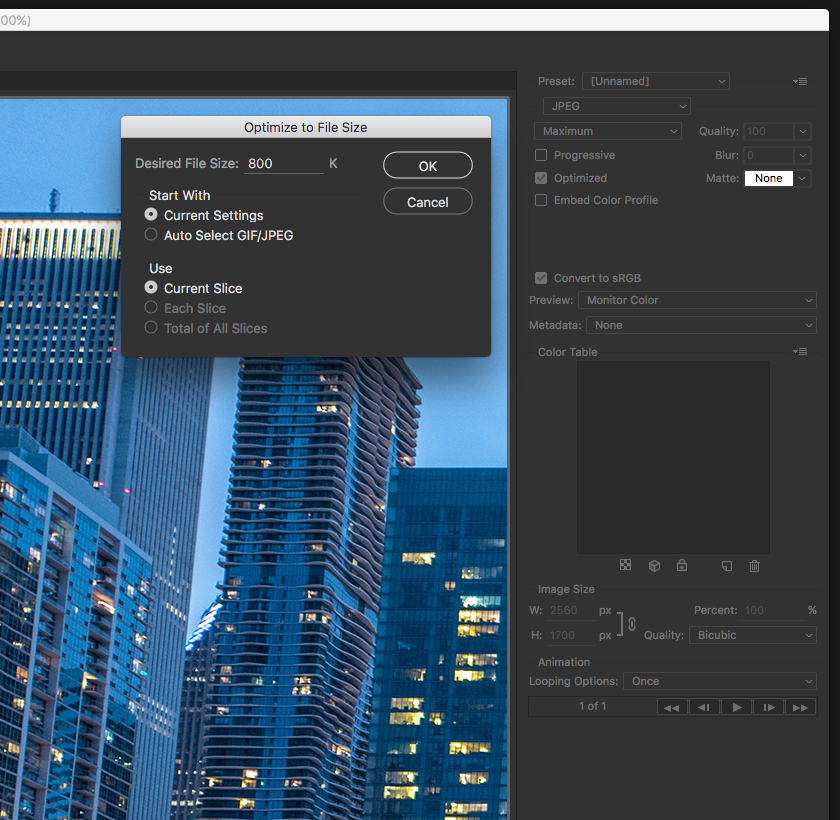Jump to the last animation frame
The image size is (840, 820).
tap(800, 706)
